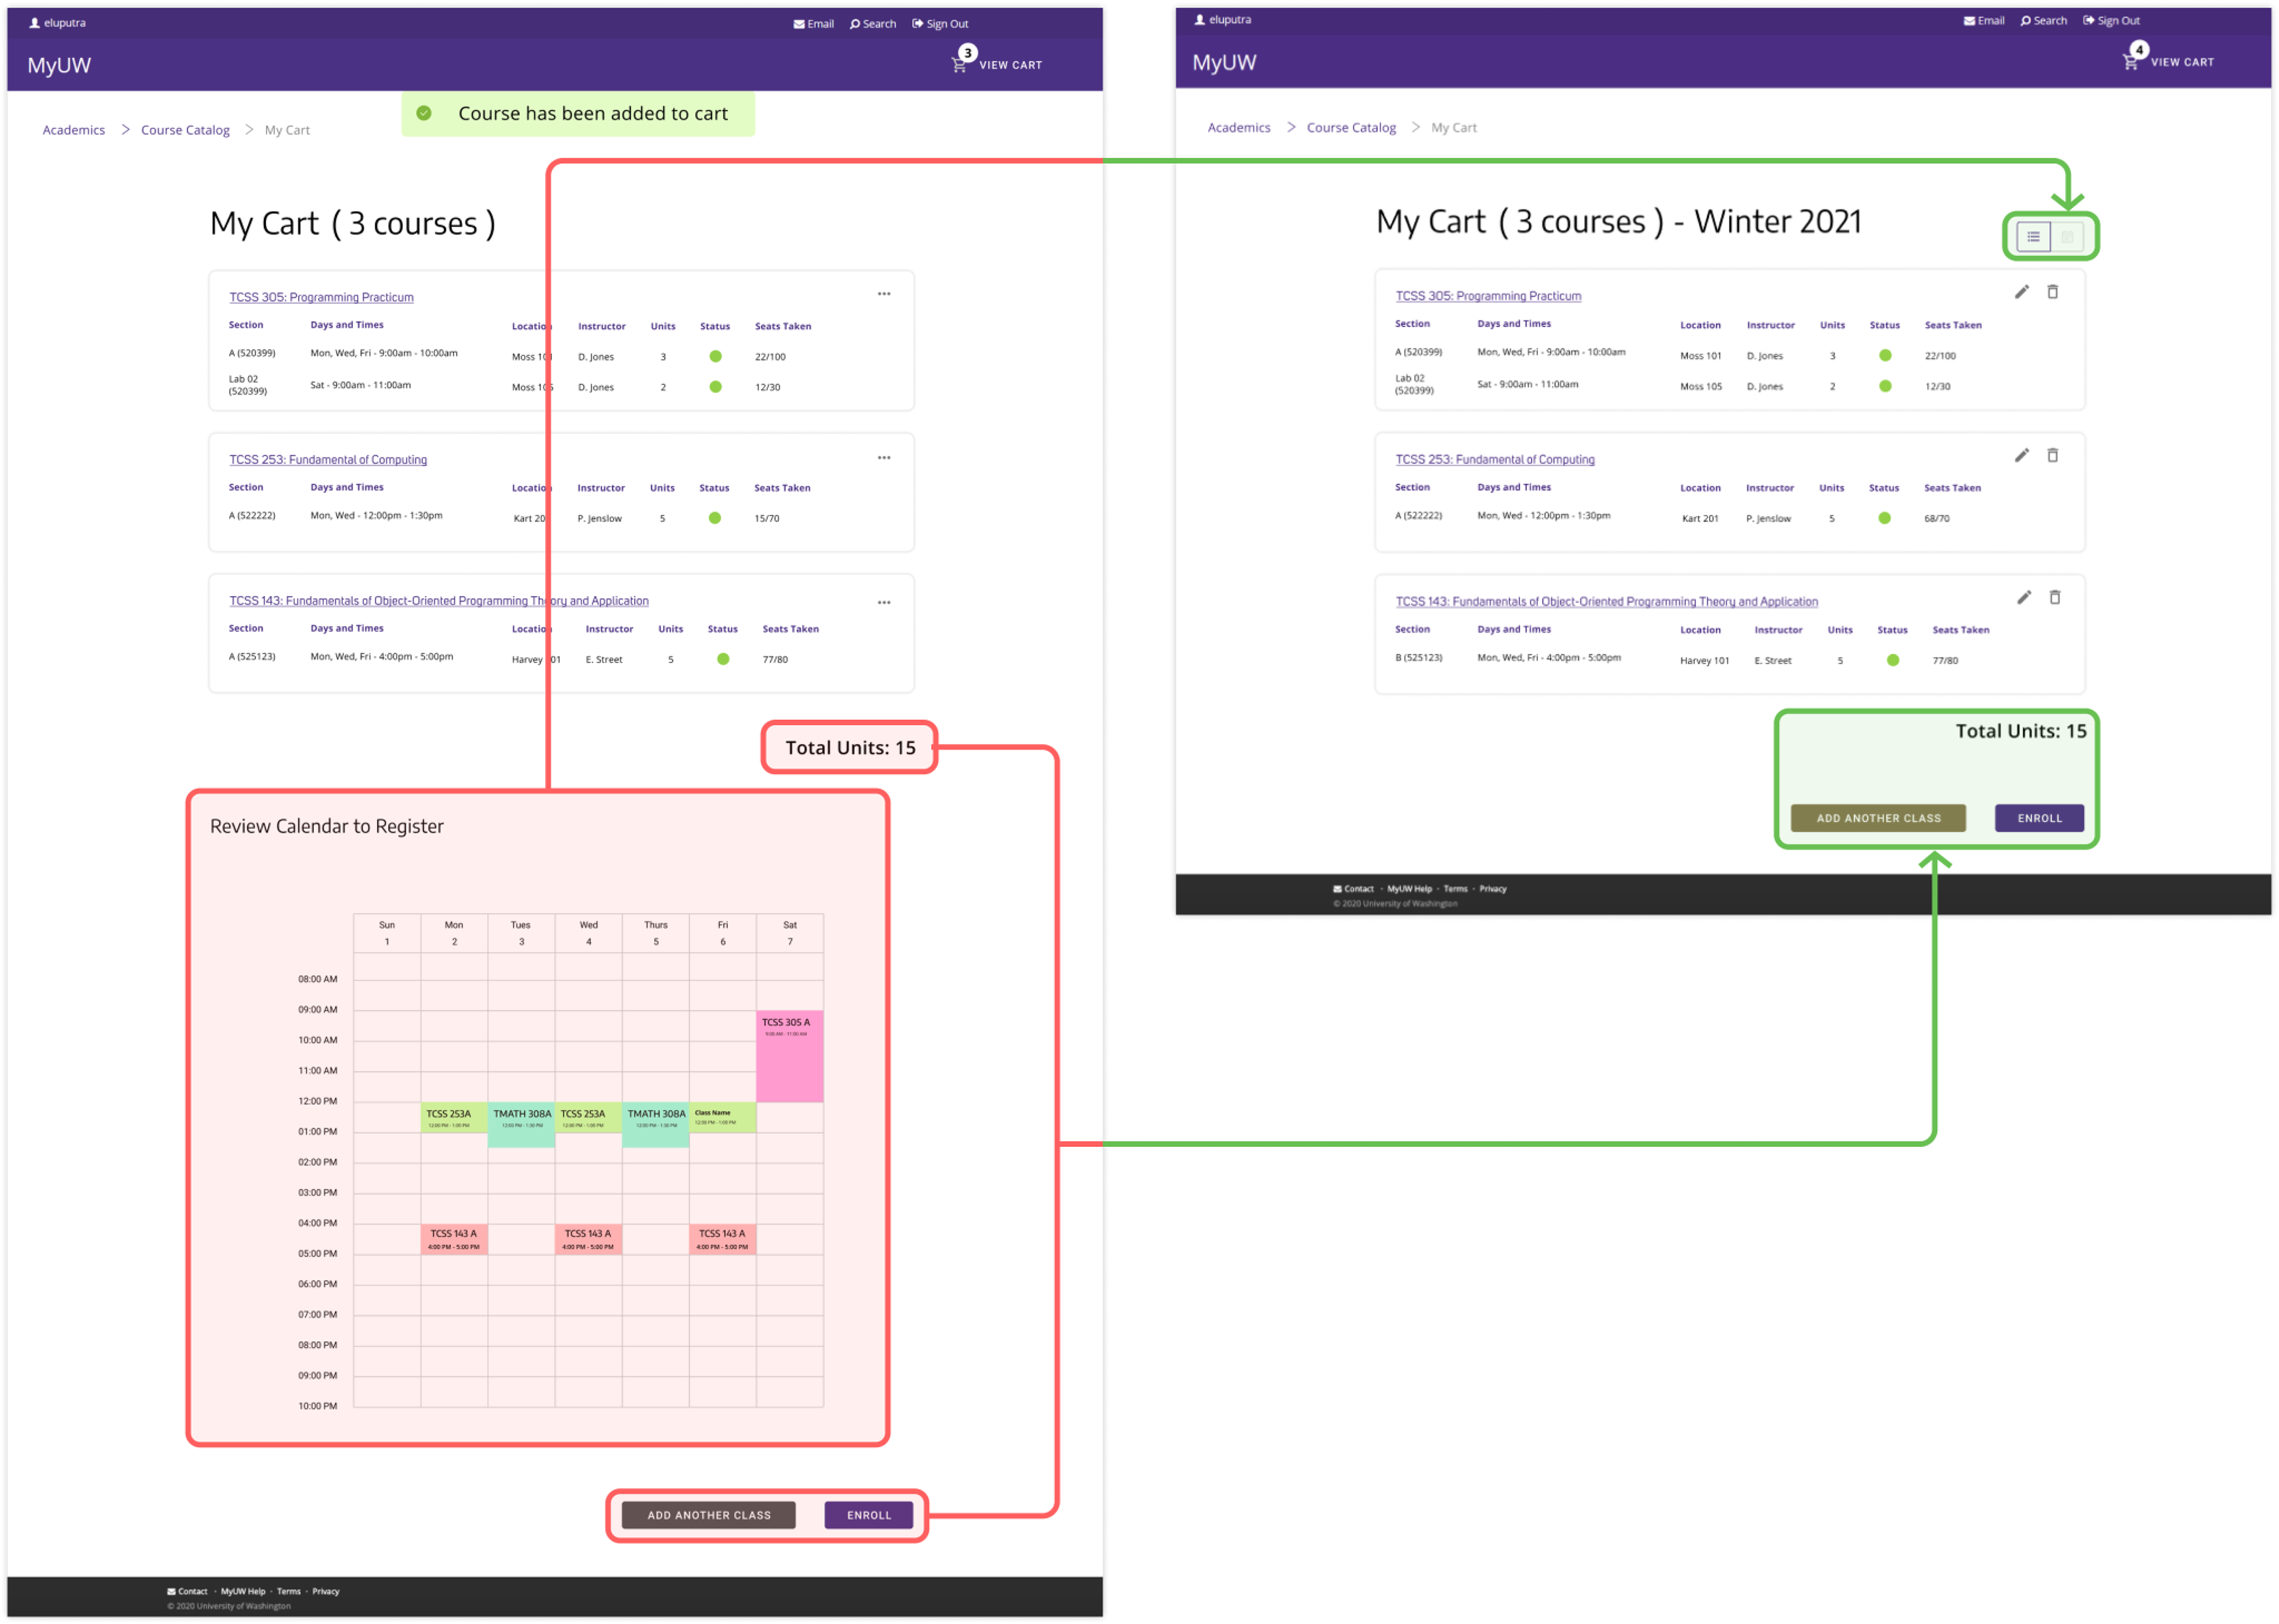Image resolution: width=2279 pixels, height=1624 pixels.
Task: Switch to calendar view toggle in right mockup
Action: tap(2067, 237)
